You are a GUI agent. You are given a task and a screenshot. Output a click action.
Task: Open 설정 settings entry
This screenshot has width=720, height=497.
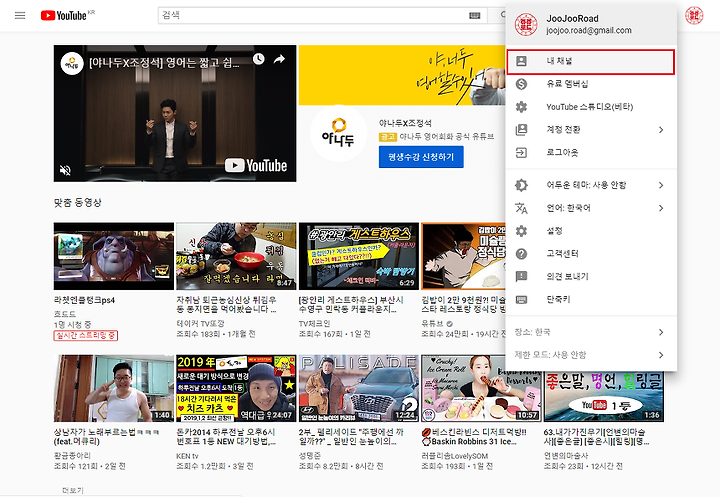coord(591,231)
